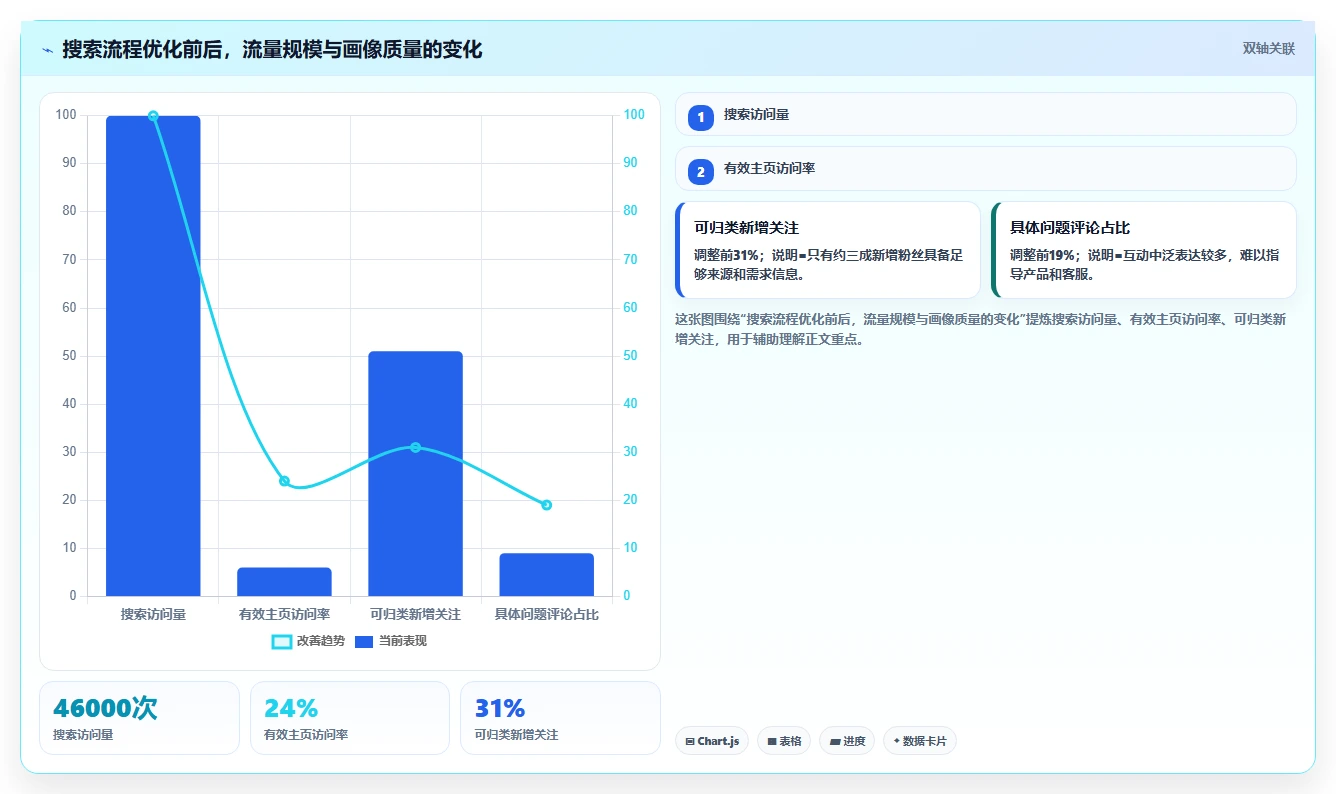Open the 可归类新增关注 card
Screen dimensions: 1336x794
[828, 250]
